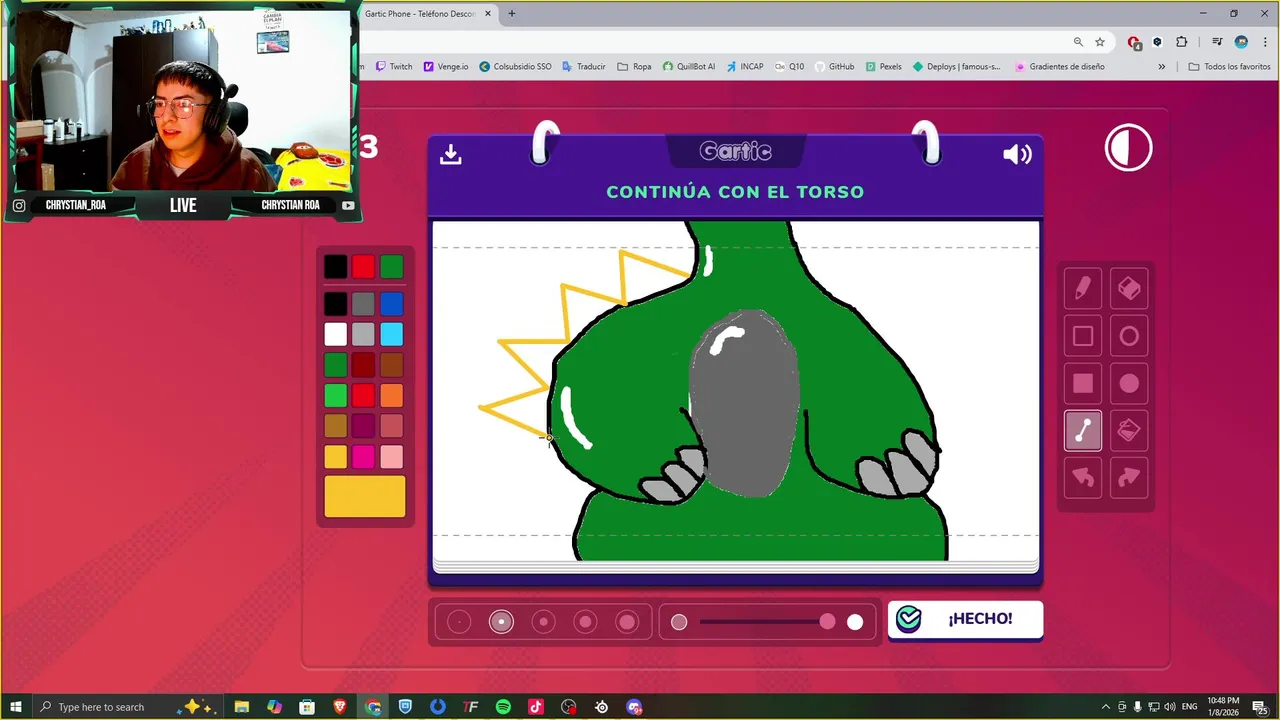Image resolution: width=1280 pixels, height=720 pixels.
Task: Open the Chrome three-dot menu
Action: click(1265, 42)
